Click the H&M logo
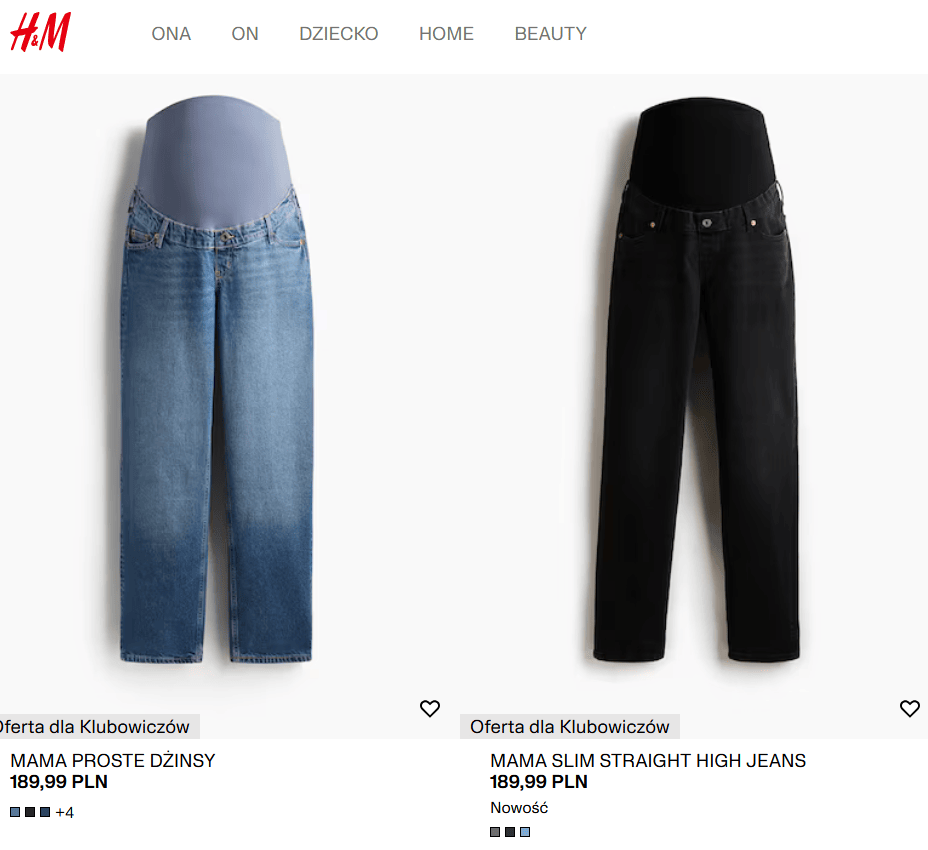Image resolution: width=928 pixels, height=850 pixels. 40,32
